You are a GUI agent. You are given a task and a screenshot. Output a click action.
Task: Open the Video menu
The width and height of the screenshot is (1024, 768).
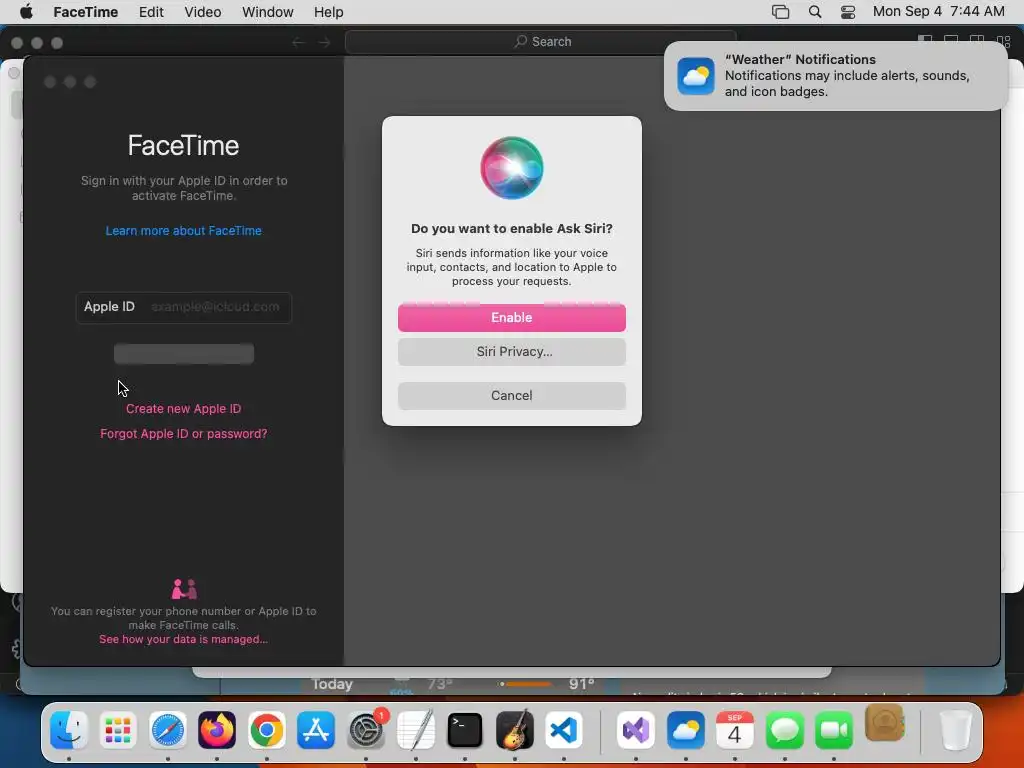(x=202, y=12)
